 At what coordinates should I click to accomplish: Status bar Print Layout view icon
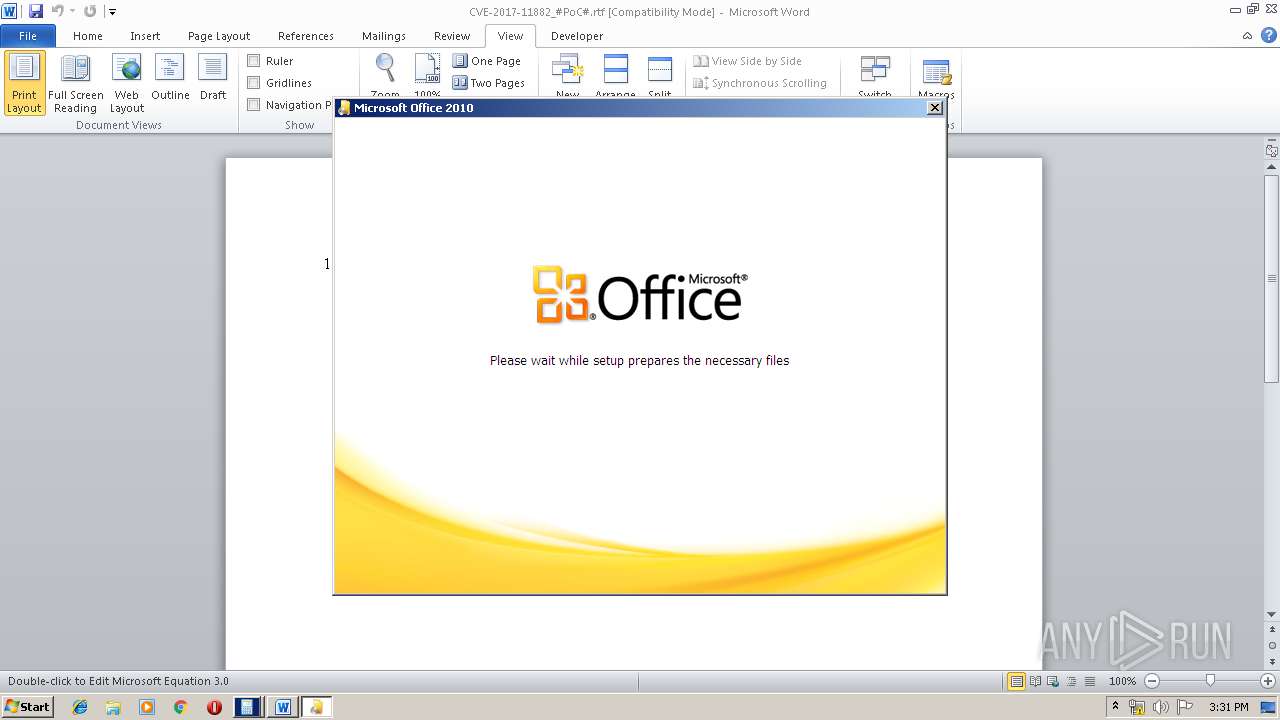point(1017,681)
